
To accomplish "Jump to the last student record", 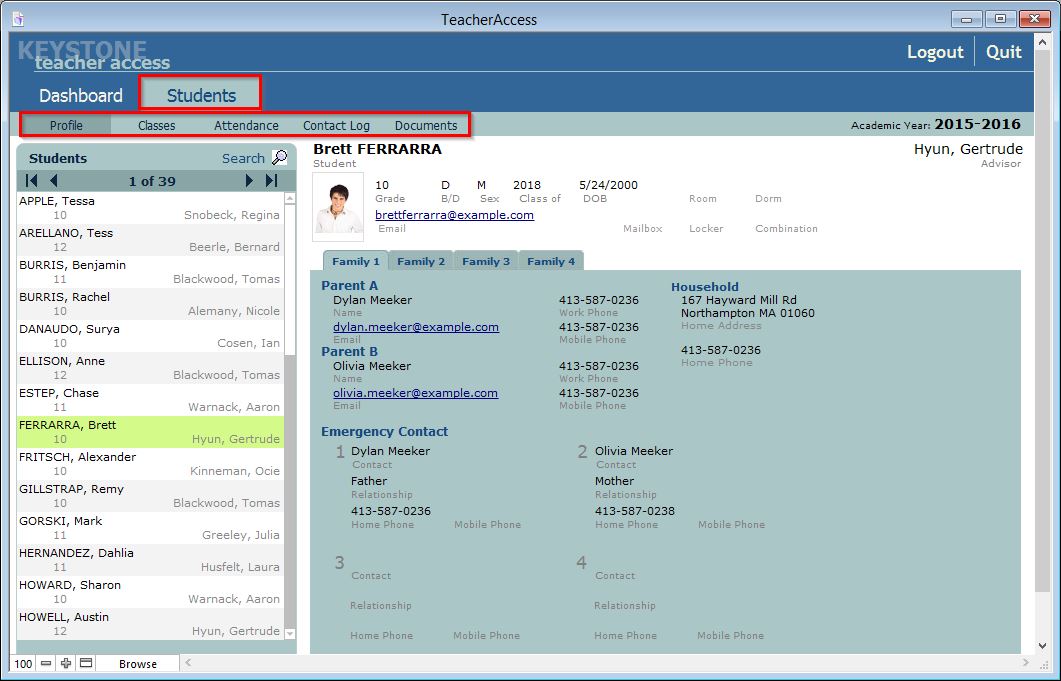I will pyautogui.click(x=271, y=181).
